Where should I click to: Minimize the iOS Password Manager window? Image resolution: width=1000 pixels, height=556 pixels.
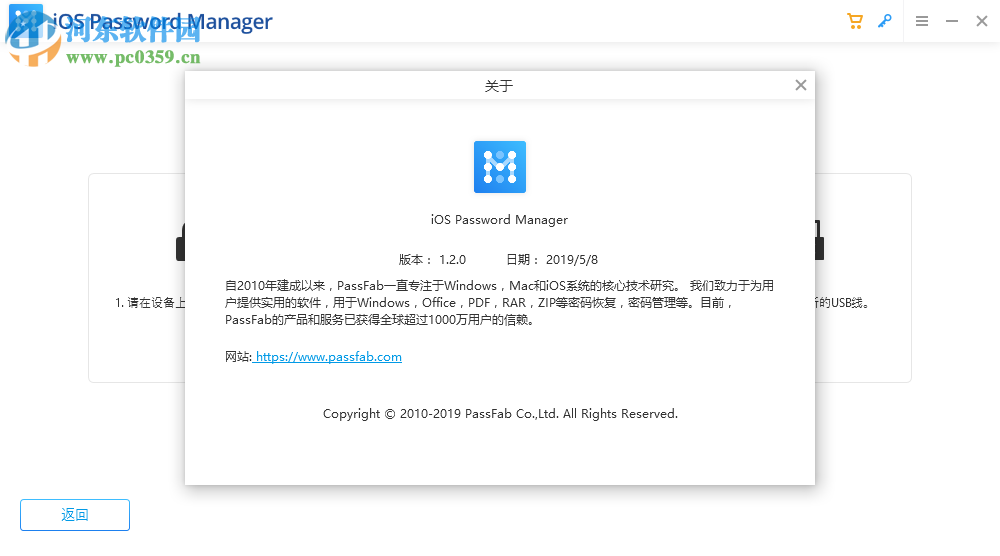pyautogui.click(x=952, y=21)
